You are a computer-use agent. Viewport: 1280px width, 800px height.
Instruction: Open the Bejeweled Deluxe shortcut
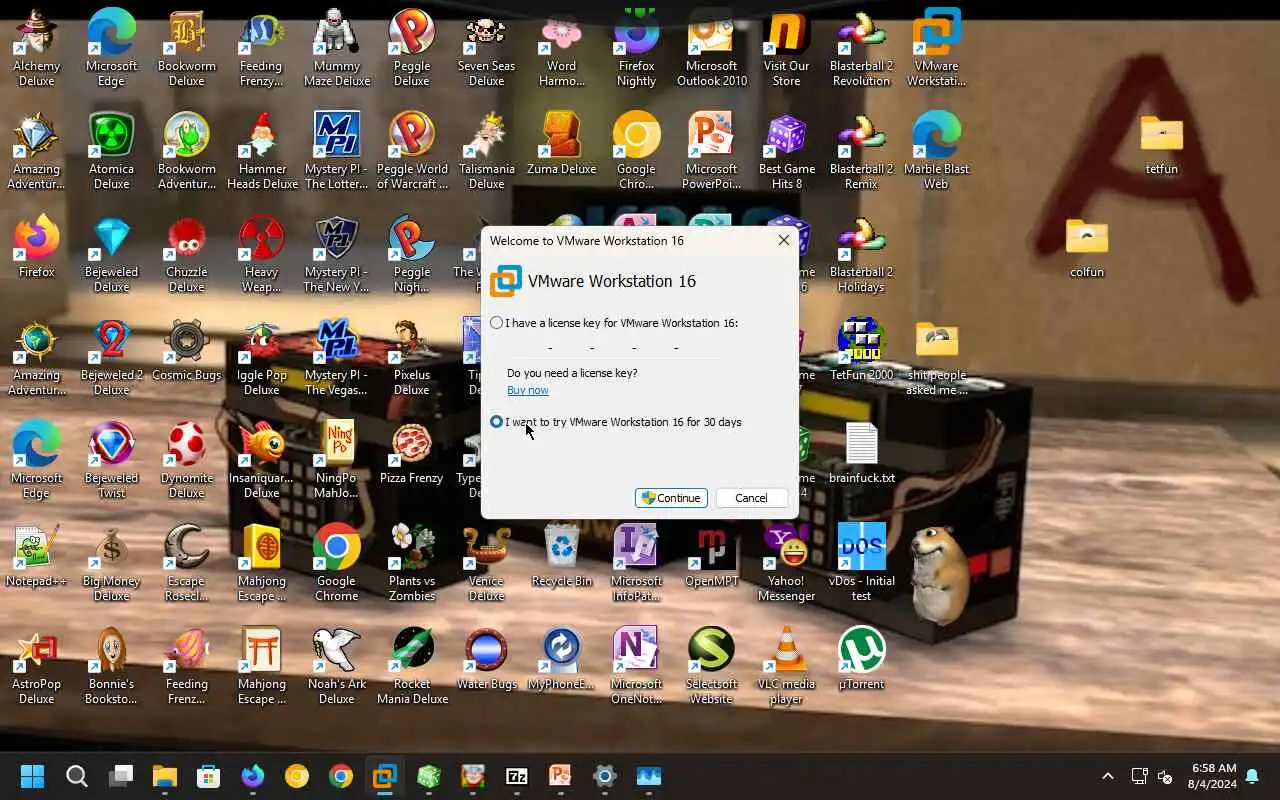[x=111, y=254]
